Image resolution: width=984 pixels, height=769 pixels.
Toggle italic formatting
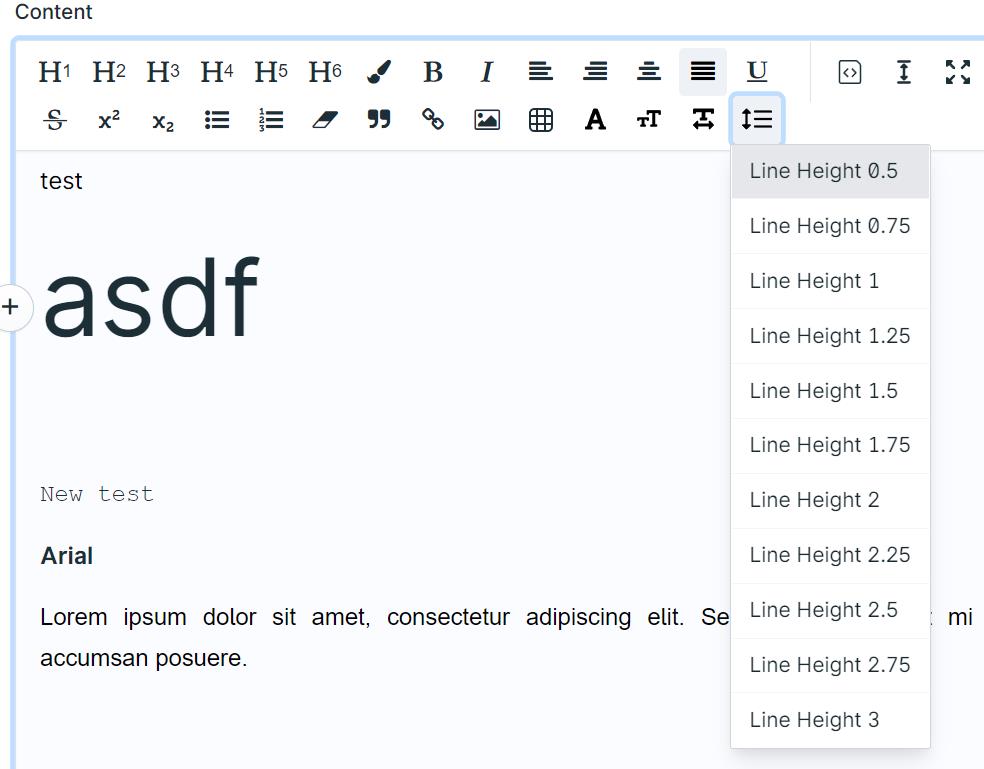(x=487, y=72)
